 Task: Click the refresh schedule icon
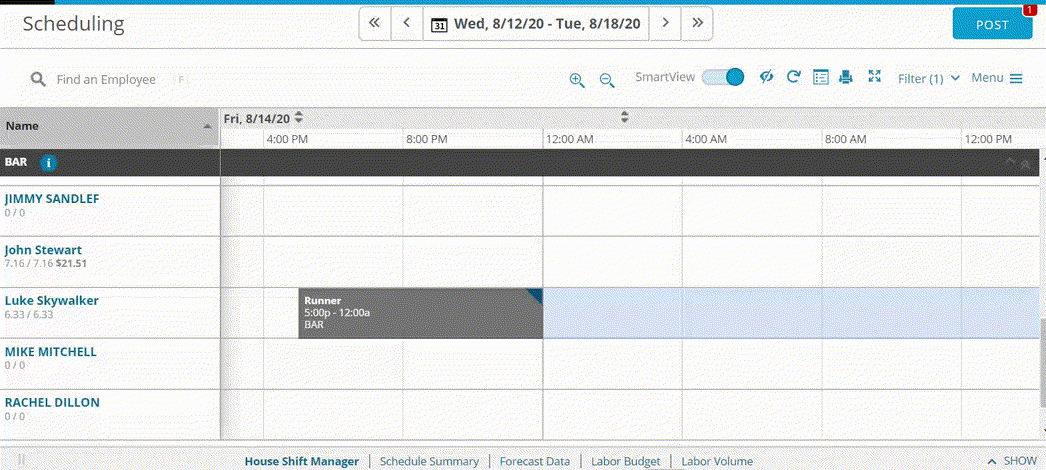pyautogui.click(x=793, y=77)
